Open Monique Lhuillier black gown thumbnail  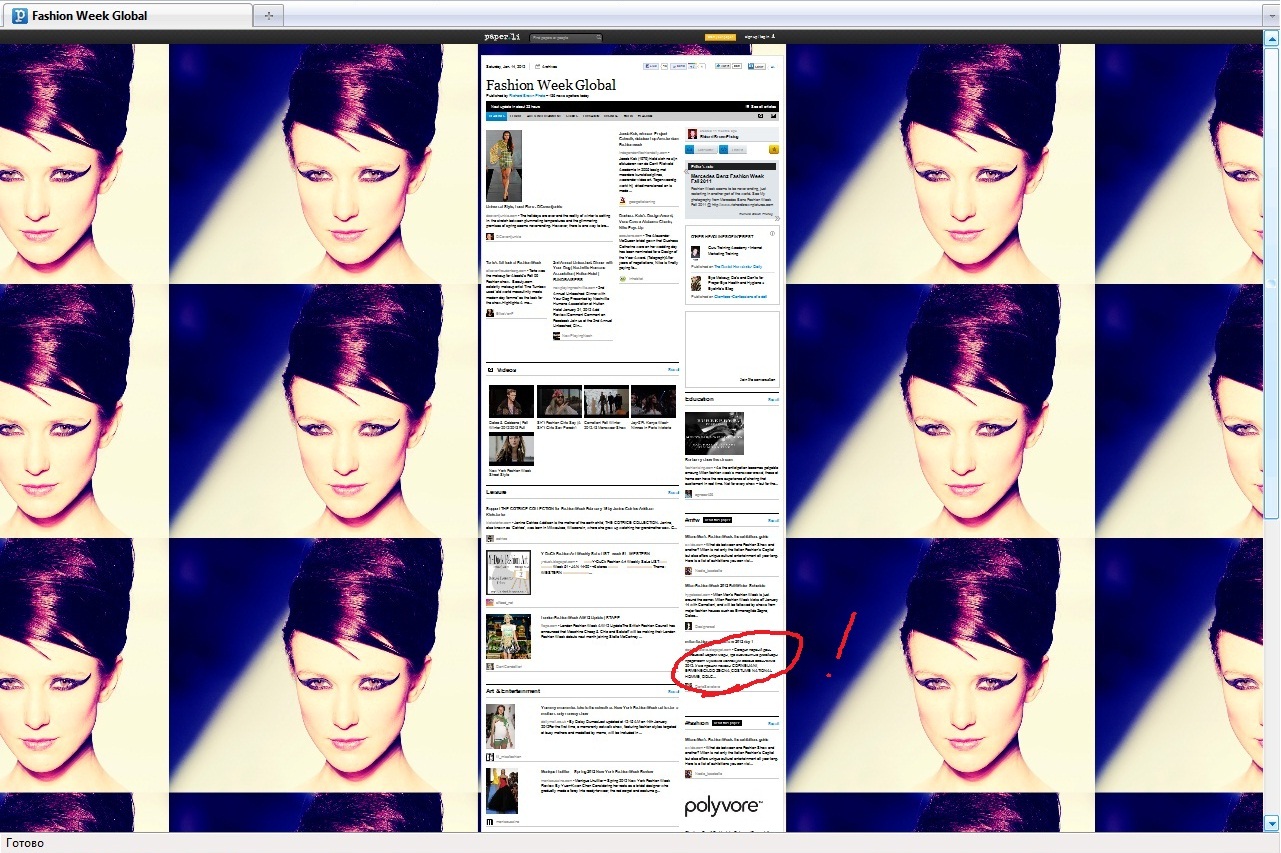click(x=502, y=791)
